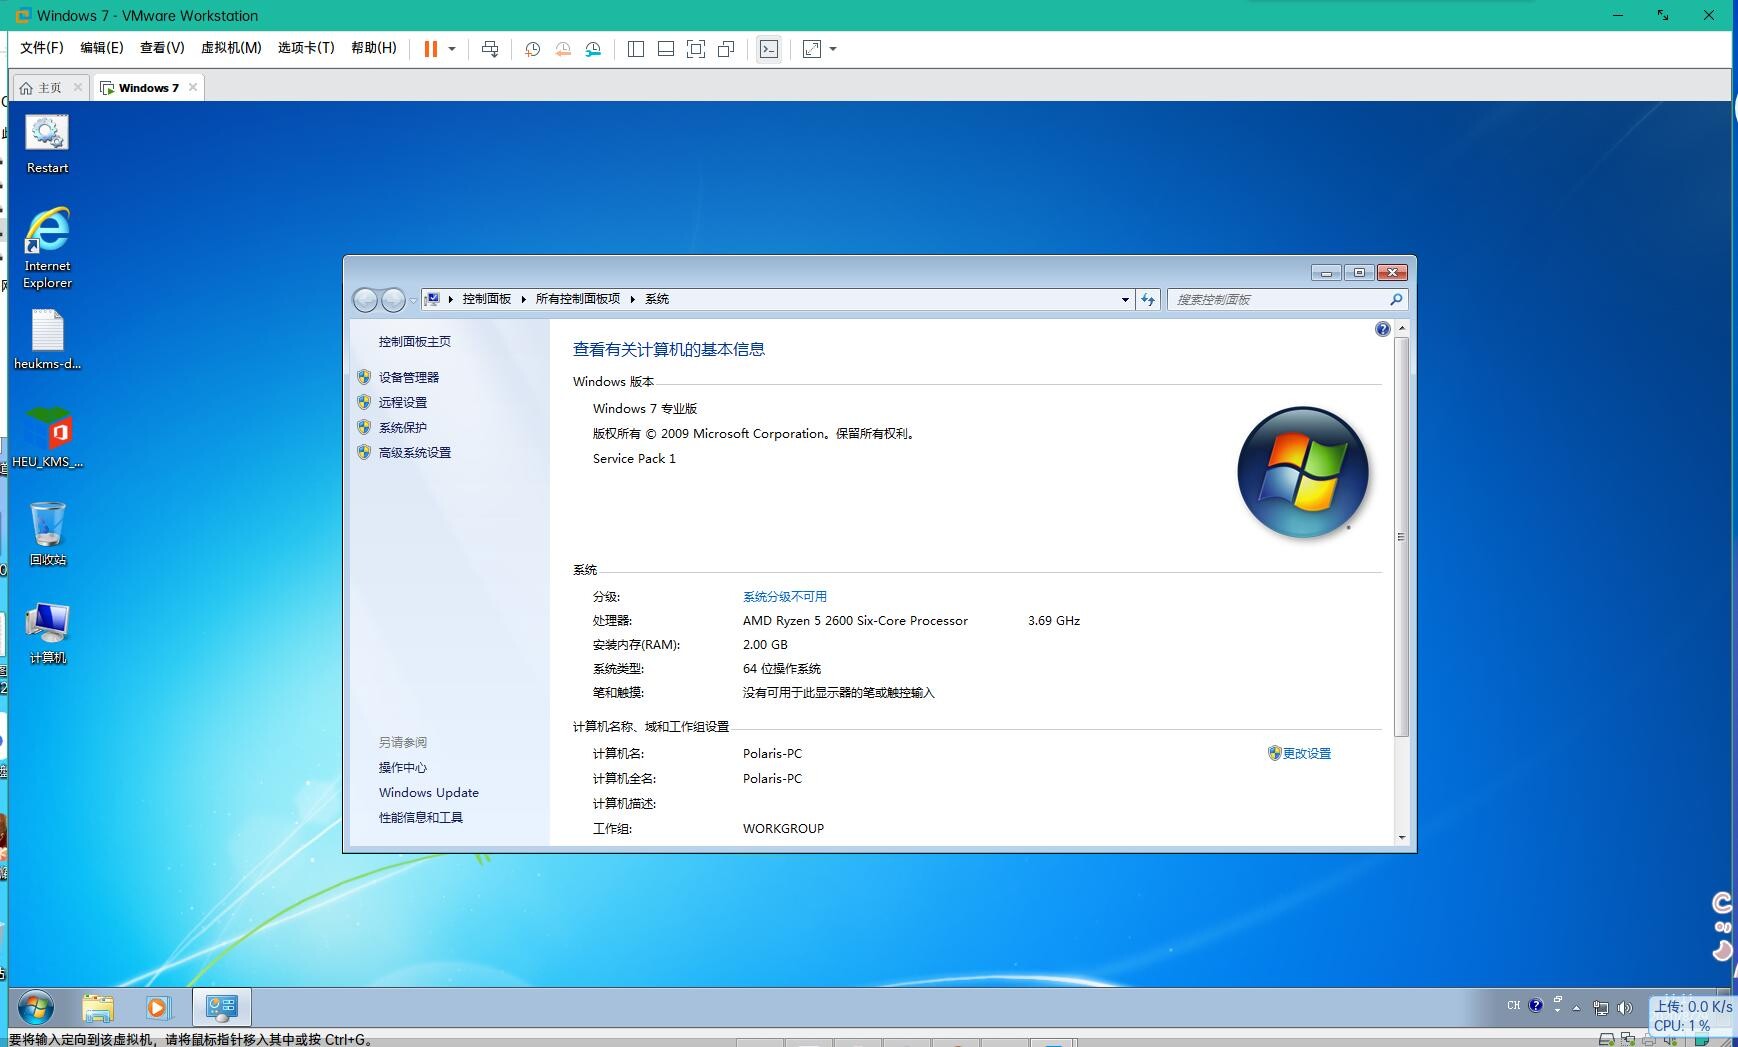Open the snapshot manager wrench-clock icon
The height and width of the screenshot is (1047, 1738).
click(x=593, y=49)
